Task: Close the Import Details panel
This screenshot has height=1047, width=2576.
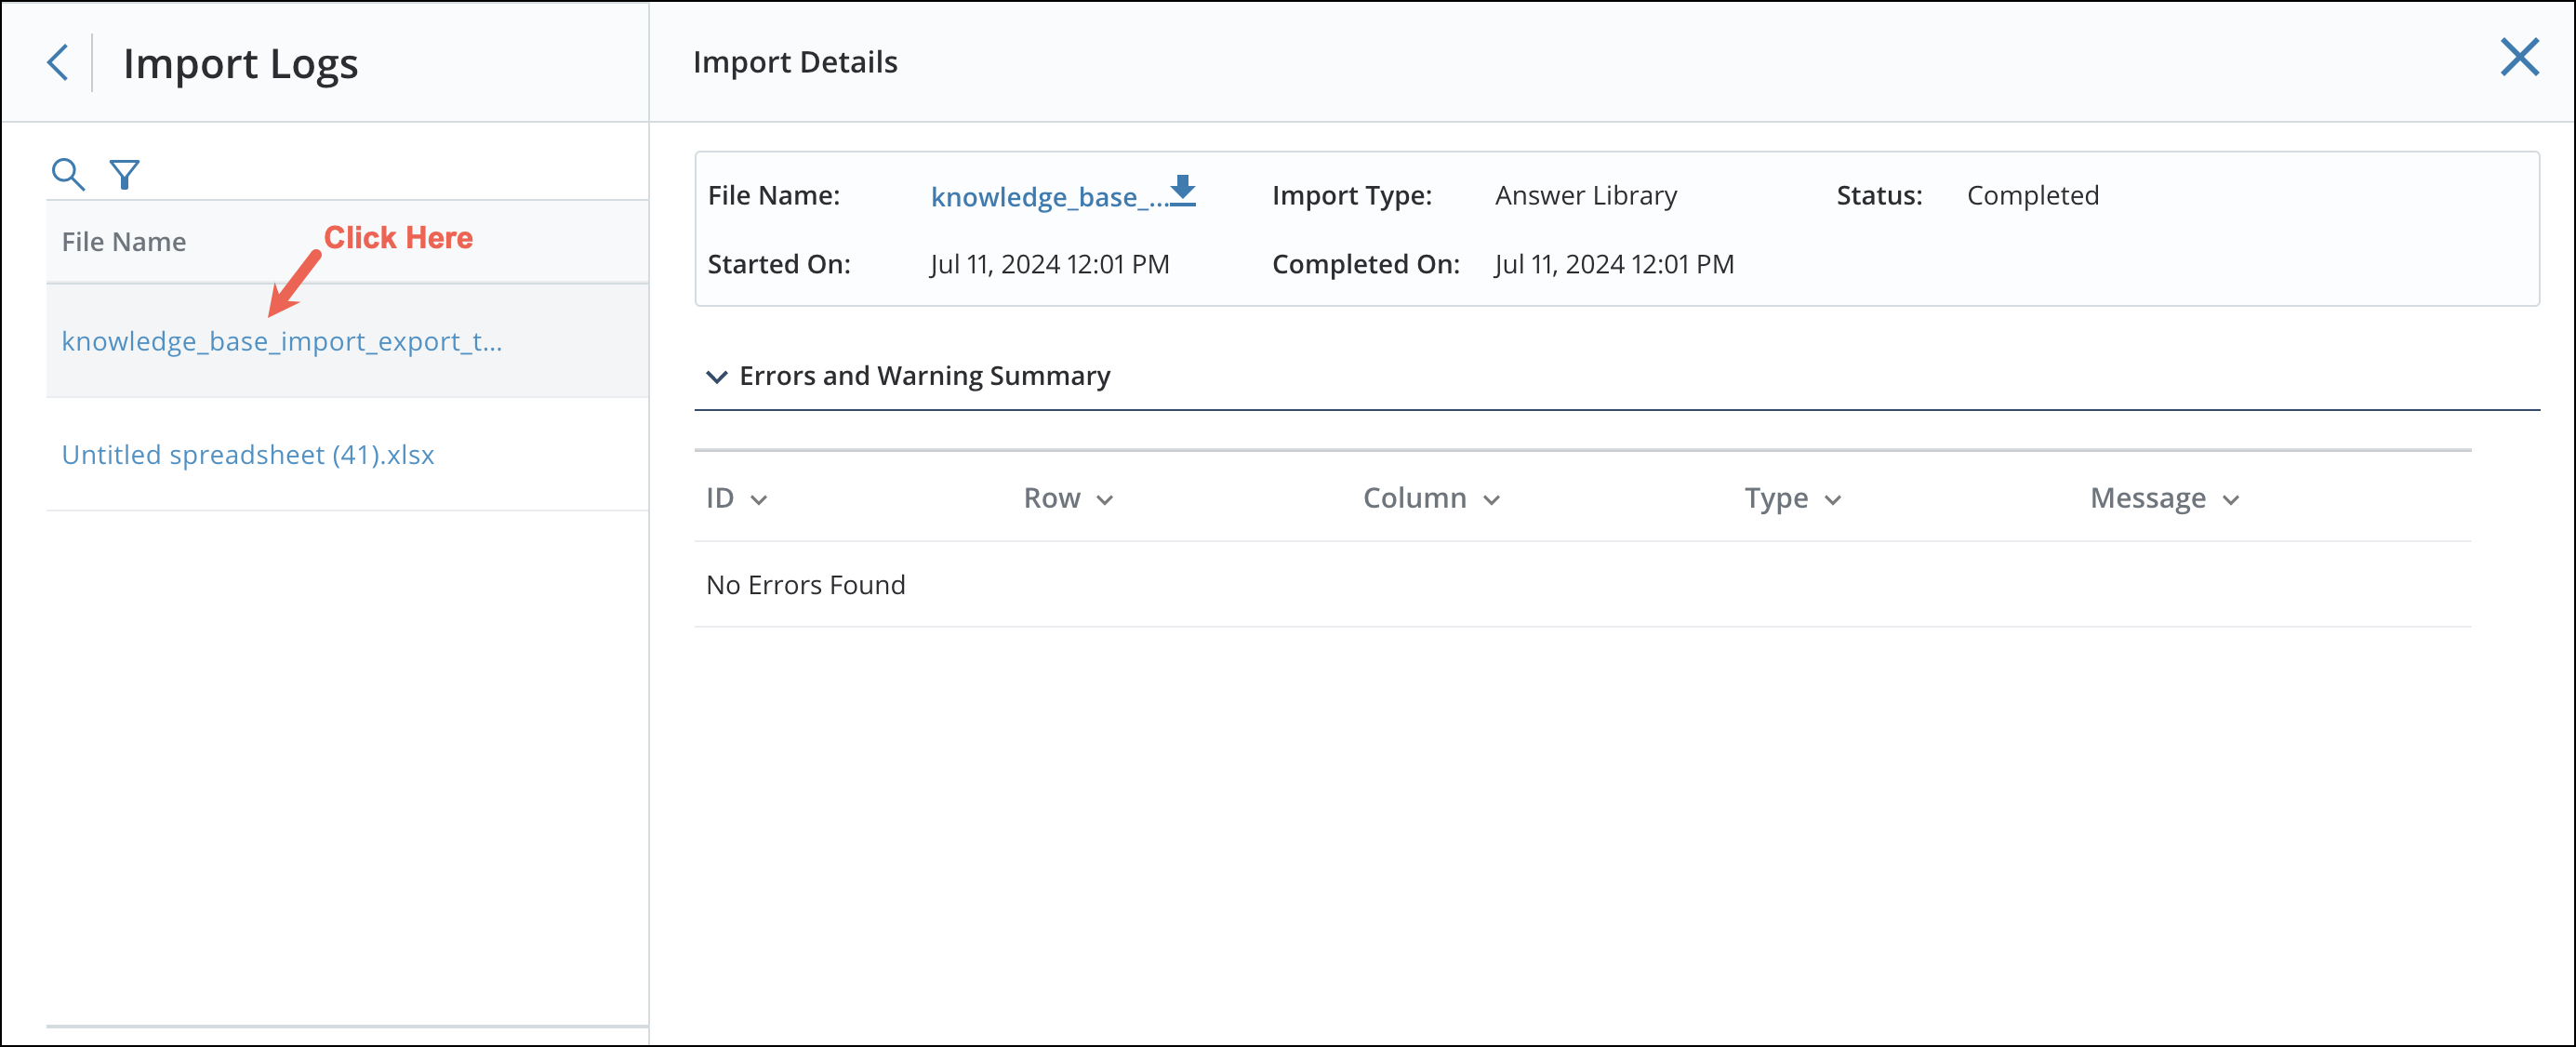Action: [x=2519, y=58]
